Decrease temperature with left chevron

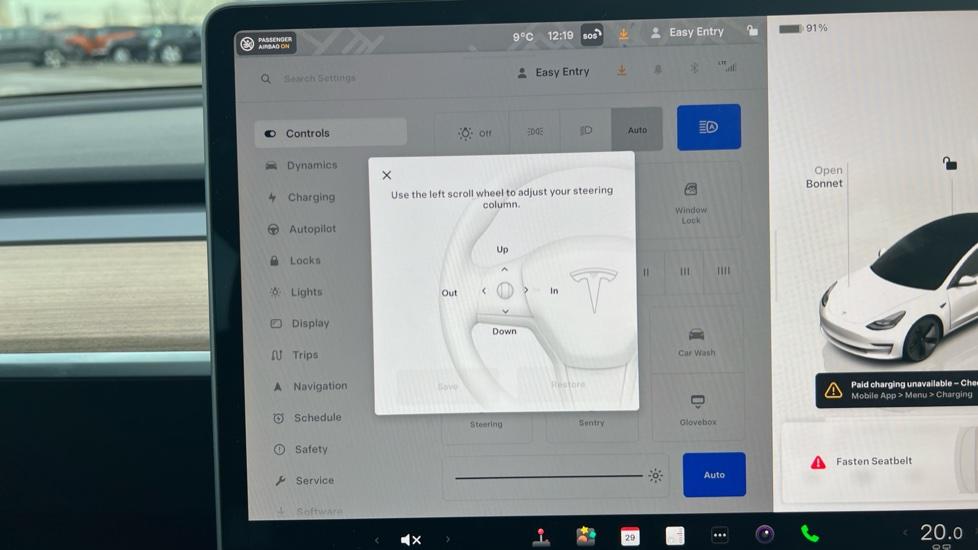coord(905,532)
